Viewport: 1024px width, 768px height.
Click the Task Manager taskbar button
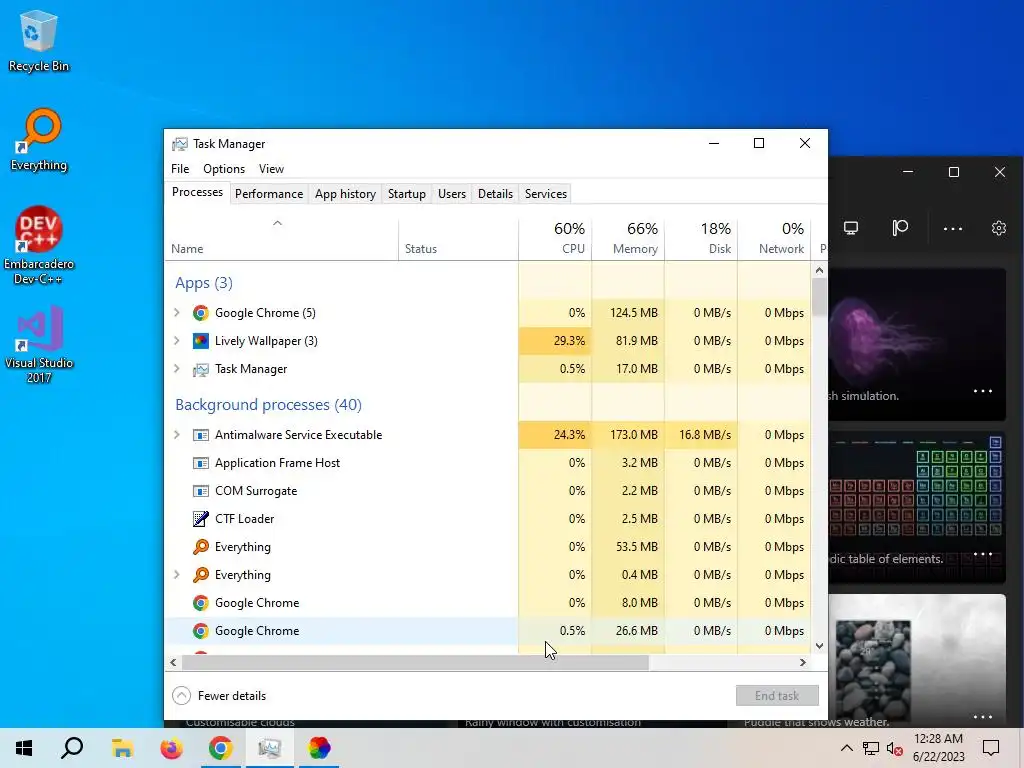pos(269,748)
